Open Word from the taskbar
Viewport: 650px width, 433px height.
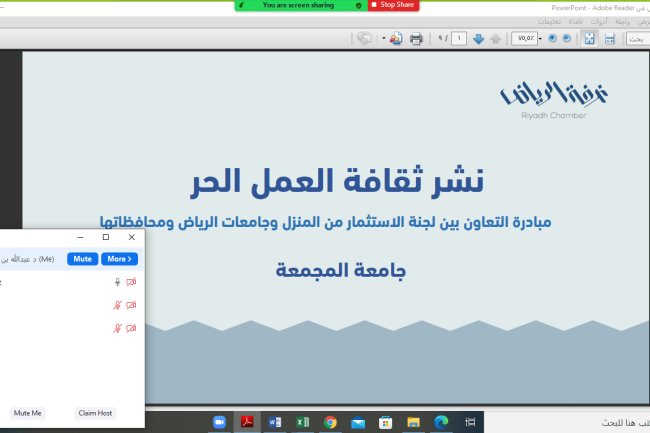[x=275, y=422]
